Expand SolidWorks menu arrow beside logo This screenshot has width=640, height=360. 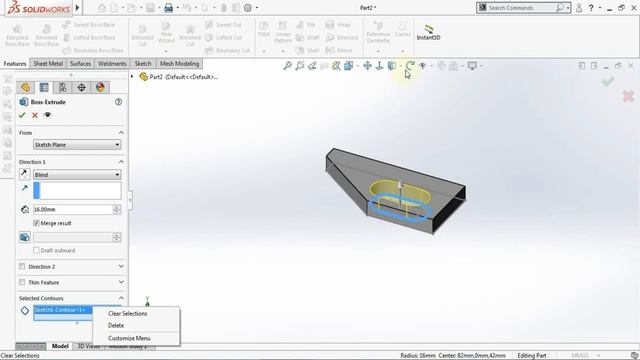click(x=78, y=8)
